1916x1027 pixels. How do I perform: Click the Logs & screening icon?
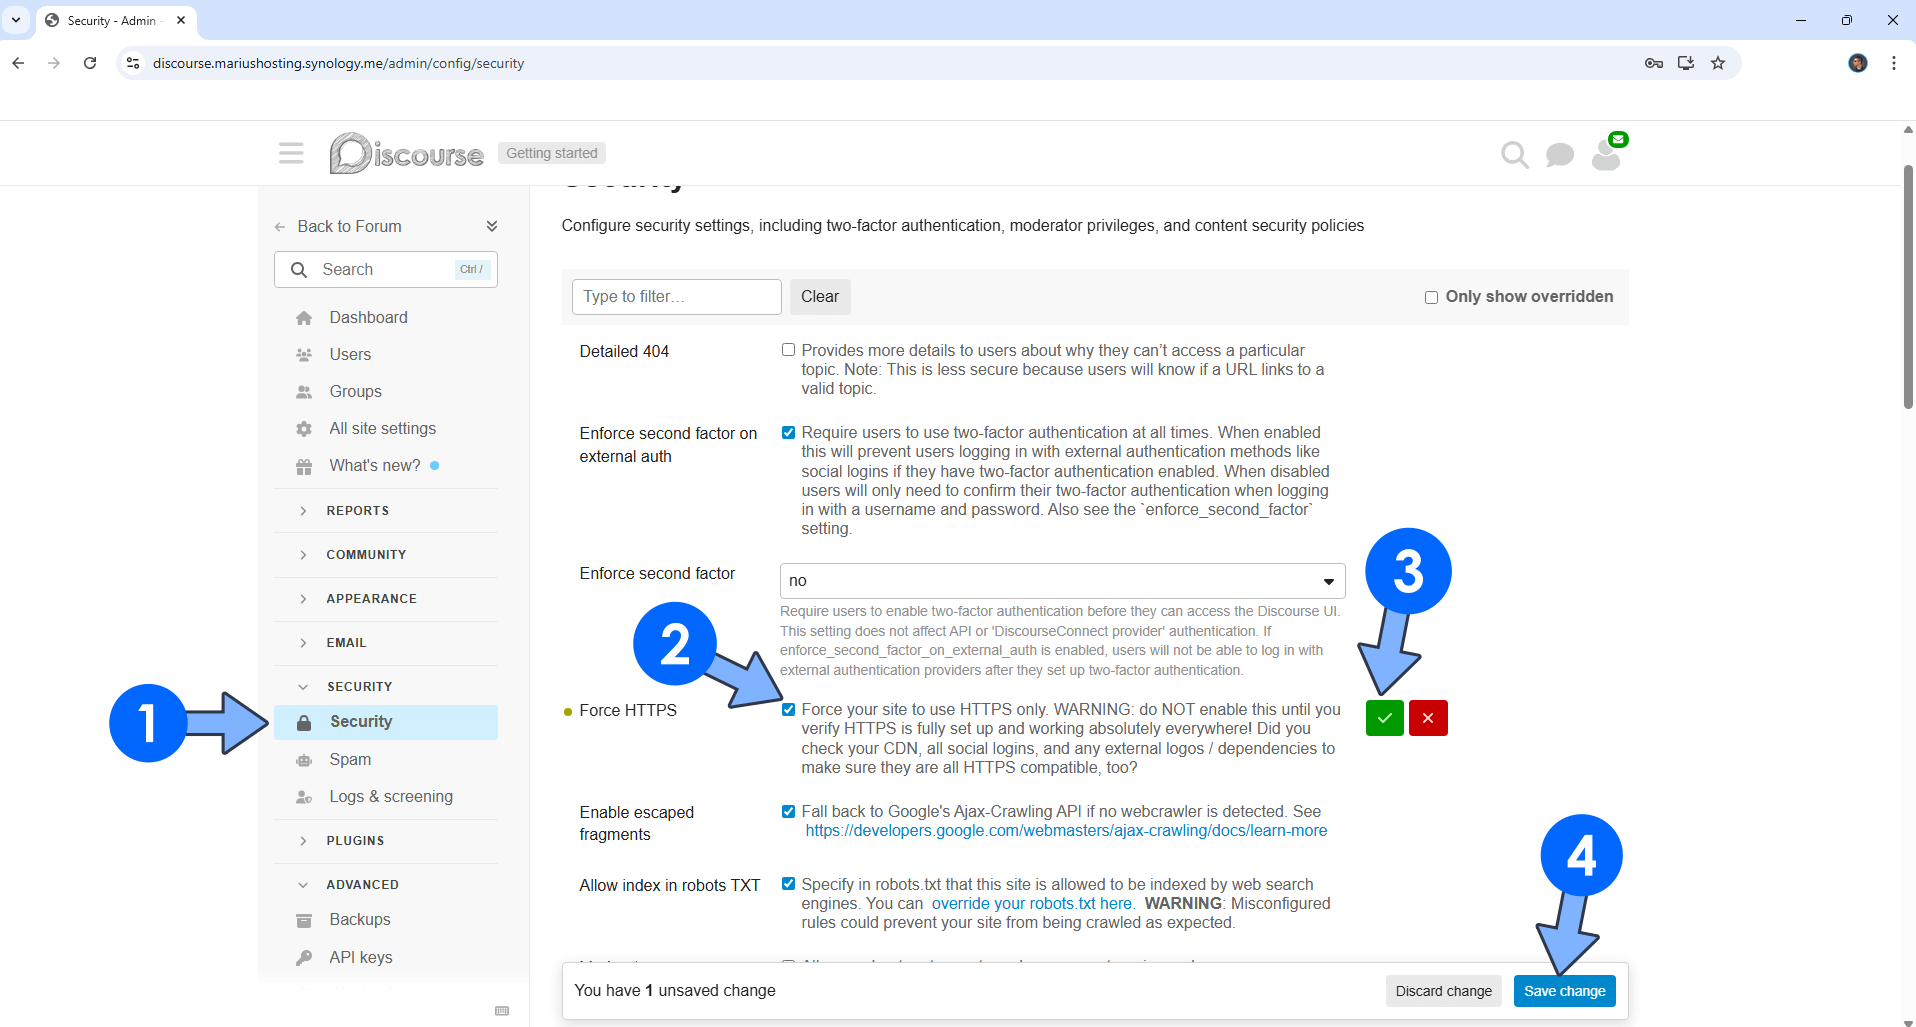click(x=304, y=797)
